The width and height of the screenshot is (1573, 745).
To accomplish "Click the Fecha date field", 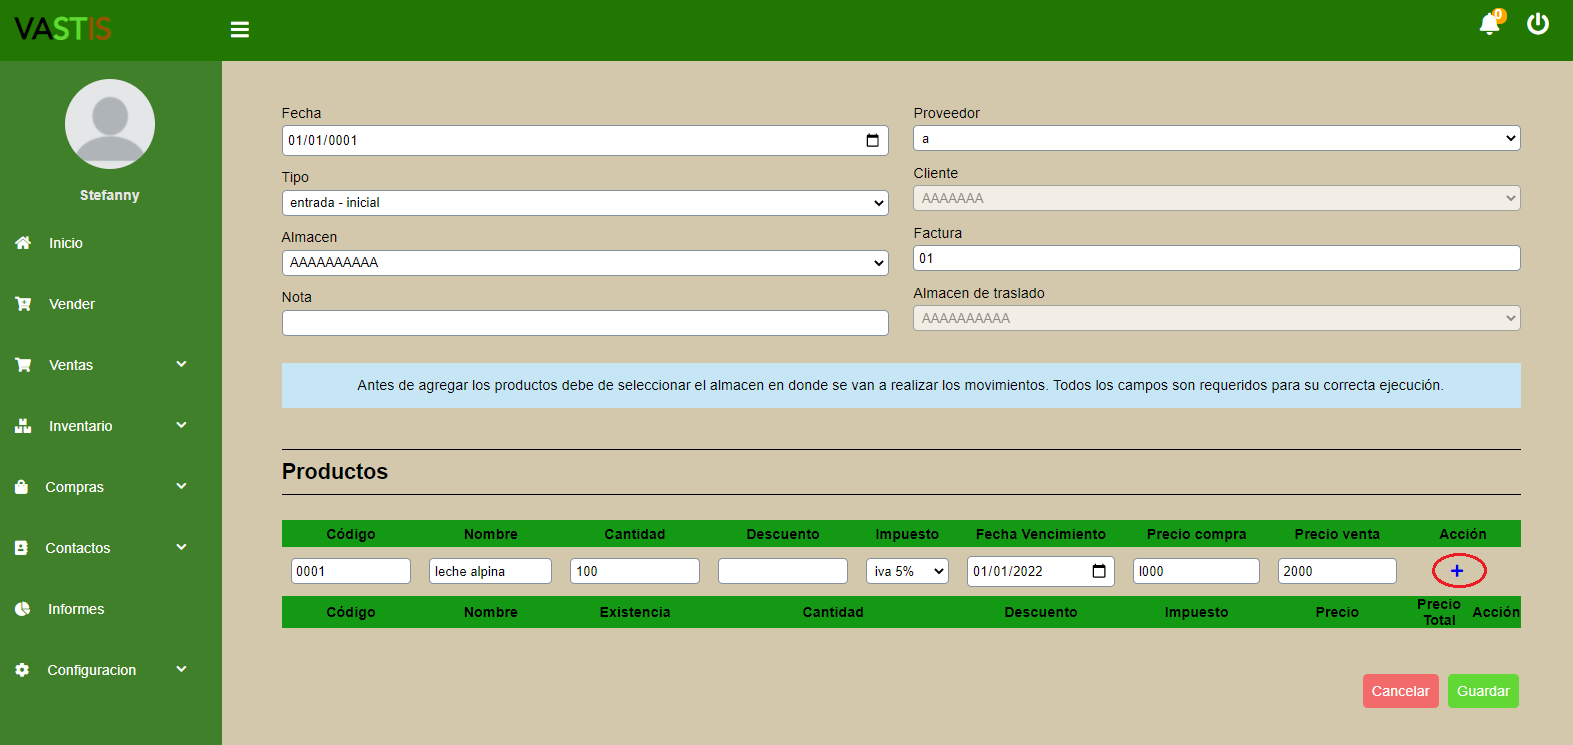I will (x=585, y=140).
